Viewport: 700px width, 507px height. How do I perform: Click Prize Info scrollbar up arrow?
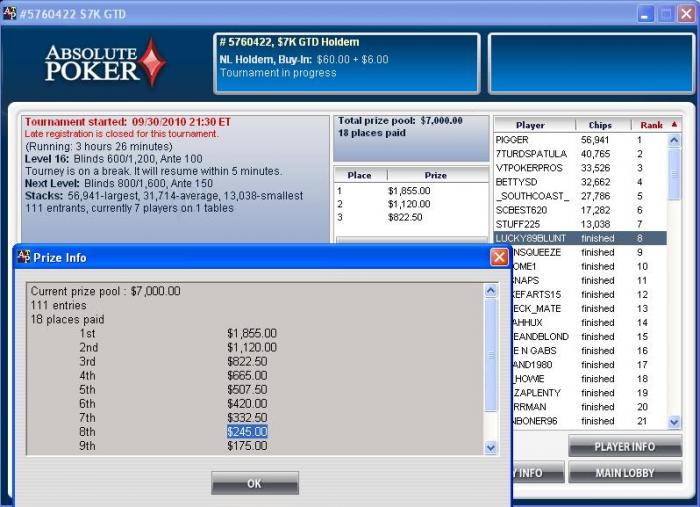[491, 291]
